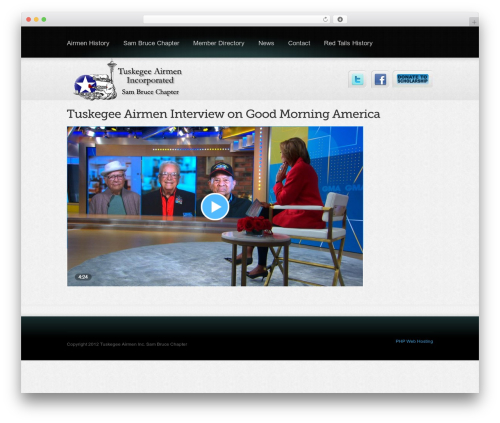Click the Donate to Scholarship button
This screenshot has height=423, width=500.
tap(412, 79)
